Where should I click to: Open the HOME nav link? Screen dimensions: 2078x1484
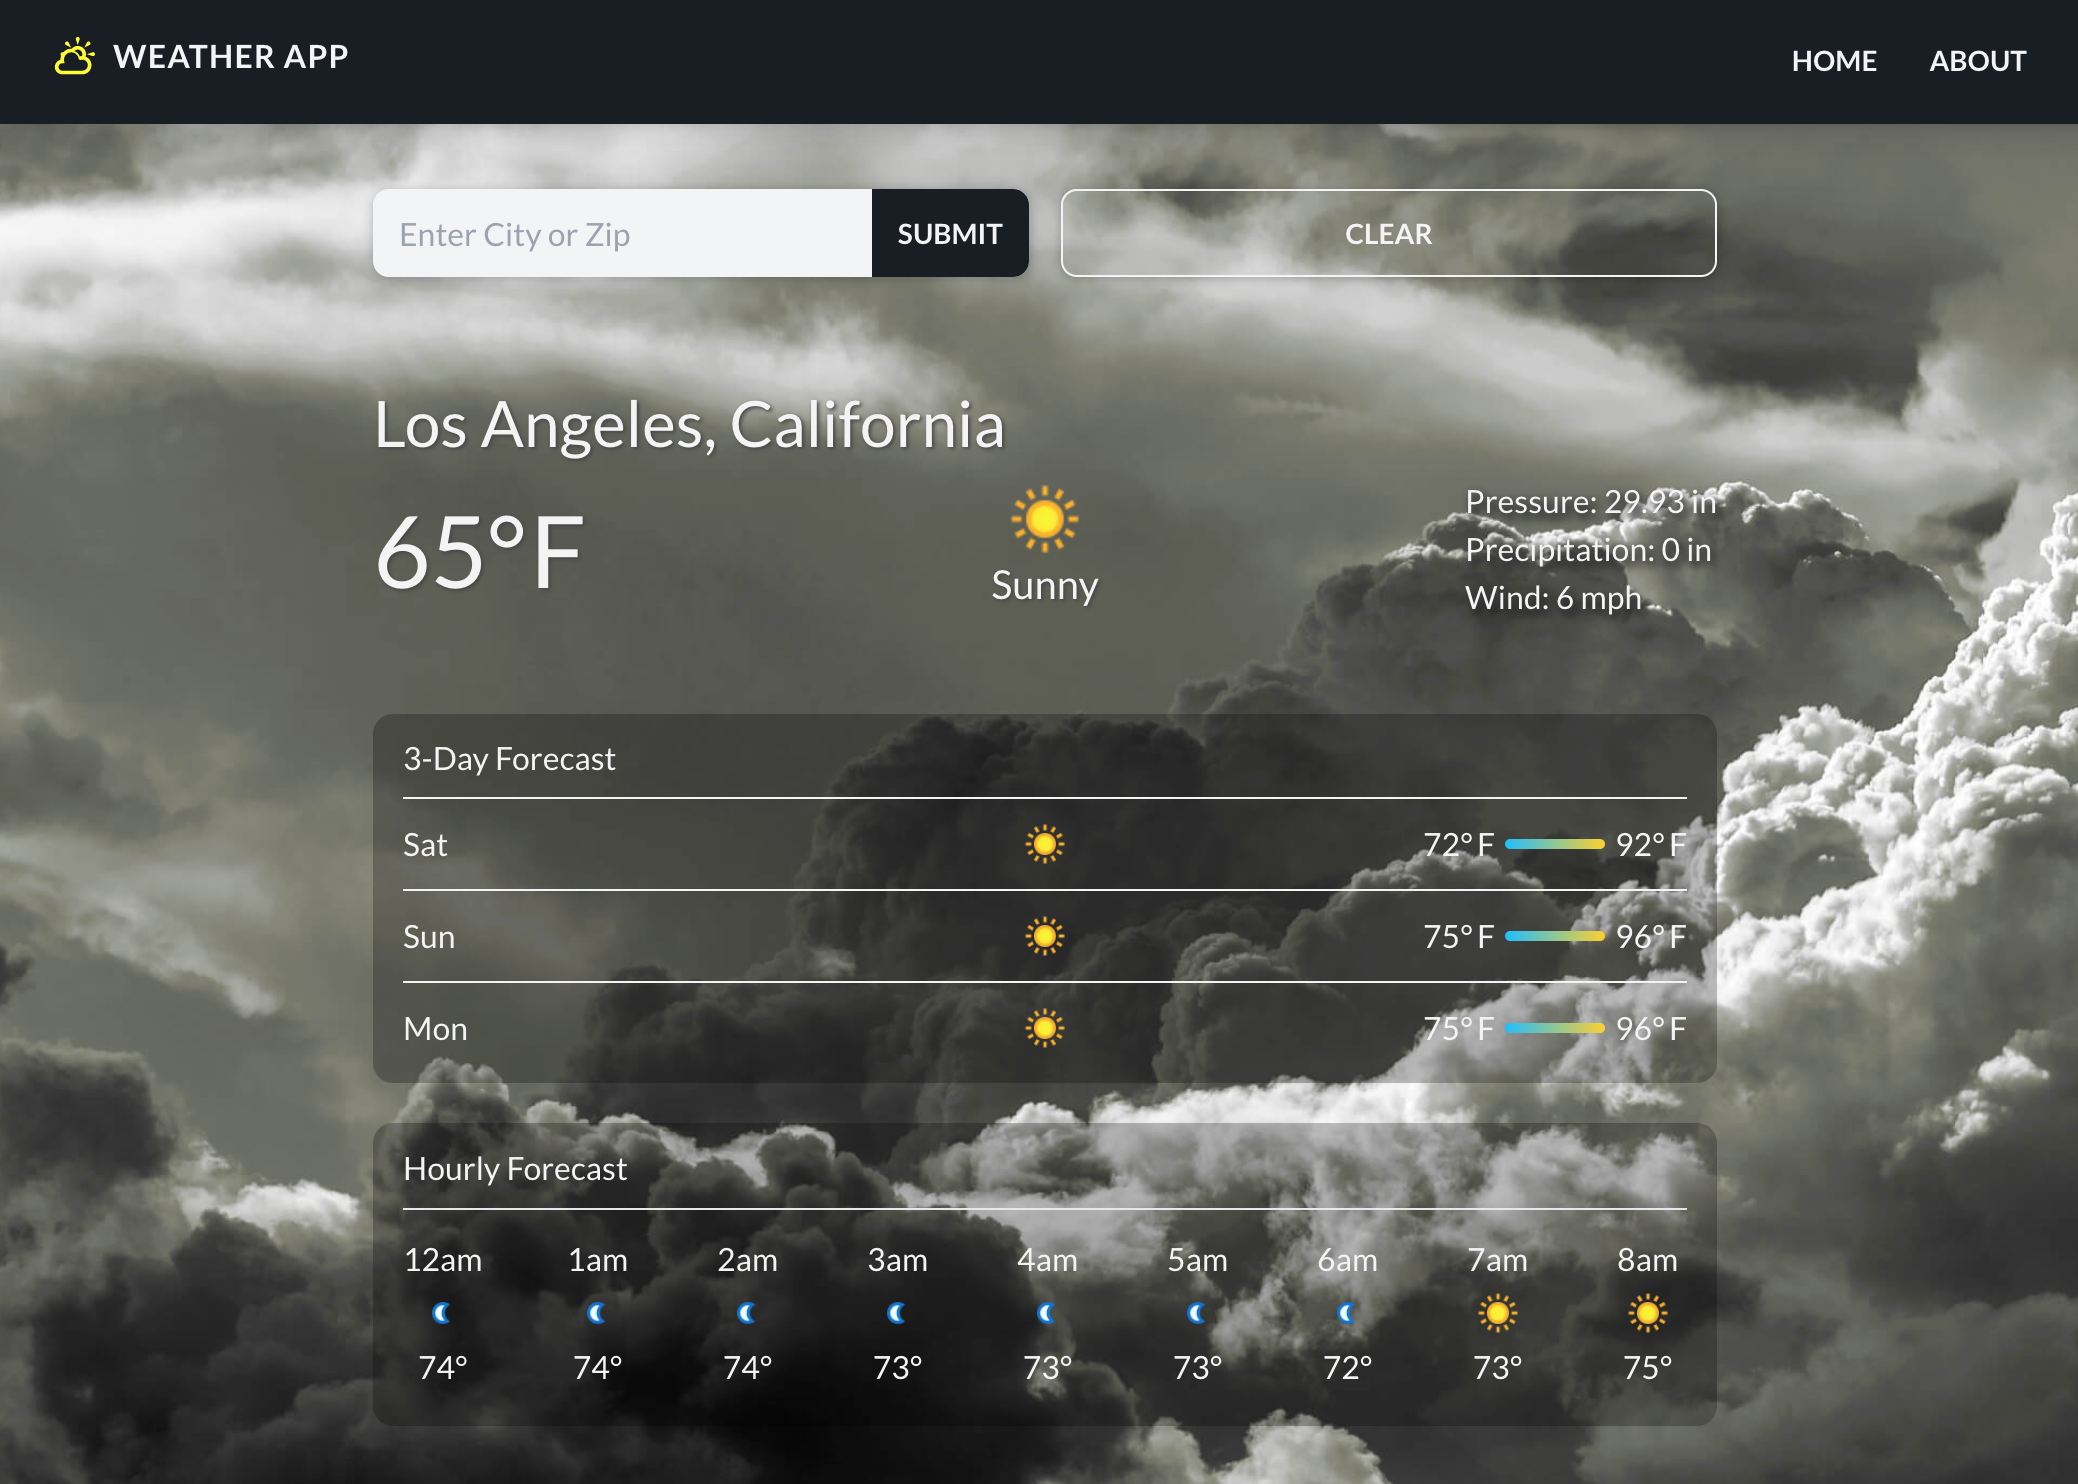1833,61
